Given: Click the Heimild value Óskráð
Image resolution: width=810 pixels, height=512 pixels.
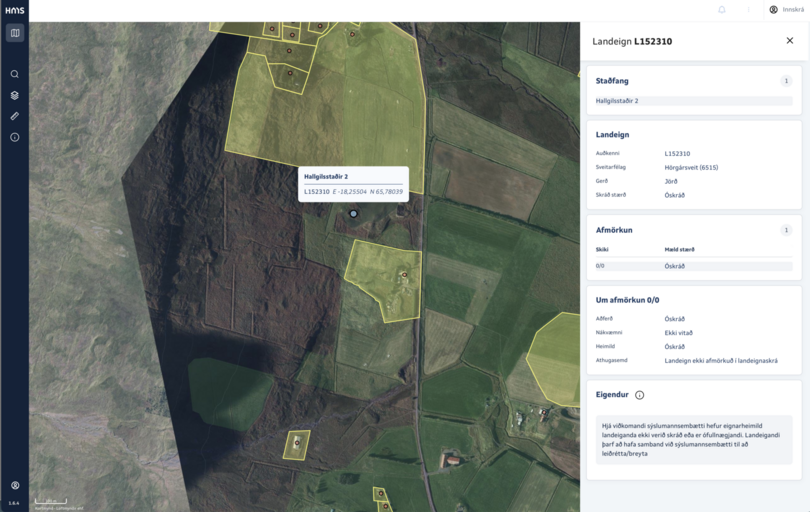Looking at the screenshot, I should coord(675,347).
